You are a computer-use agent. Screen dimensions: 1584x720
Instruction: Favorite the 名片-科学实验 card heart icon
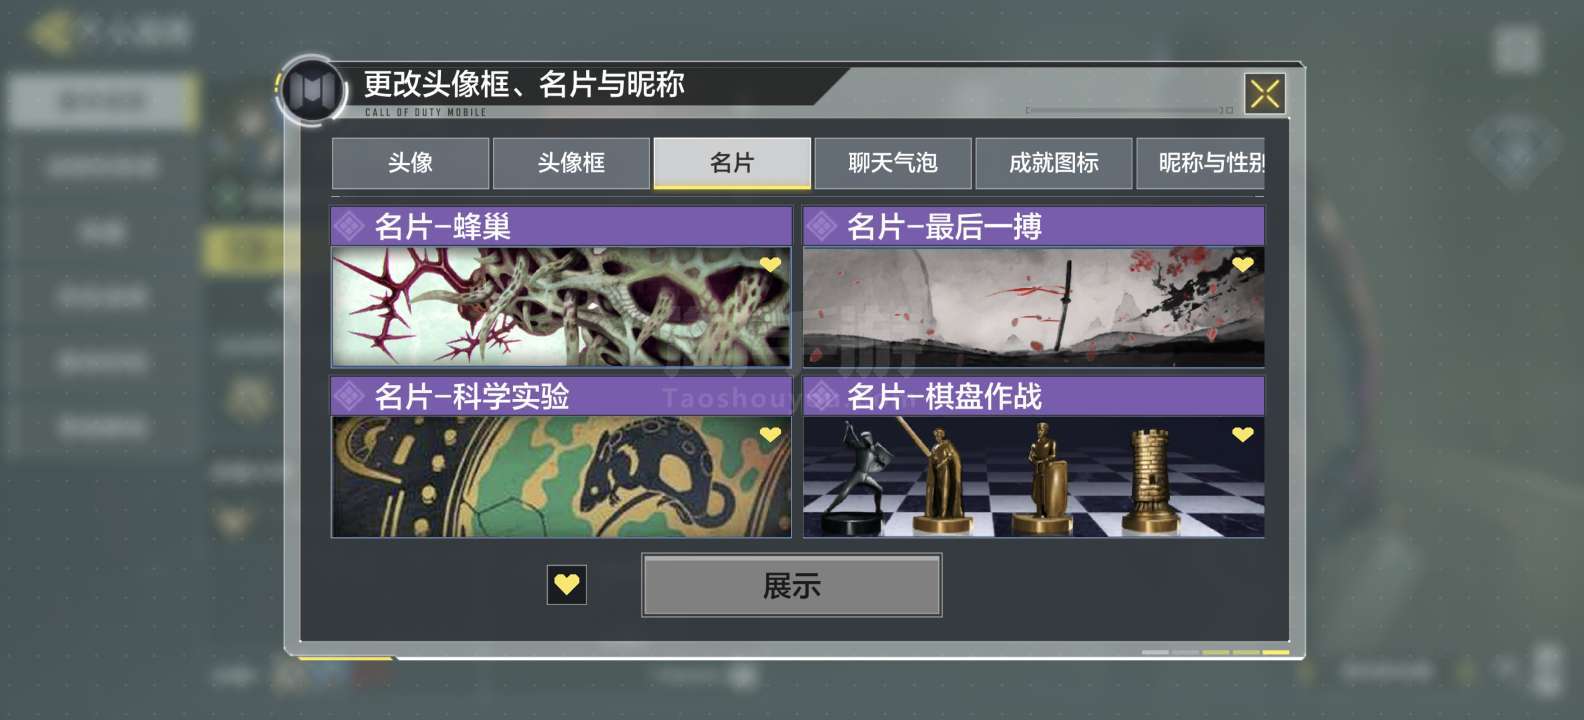[770, 435]
